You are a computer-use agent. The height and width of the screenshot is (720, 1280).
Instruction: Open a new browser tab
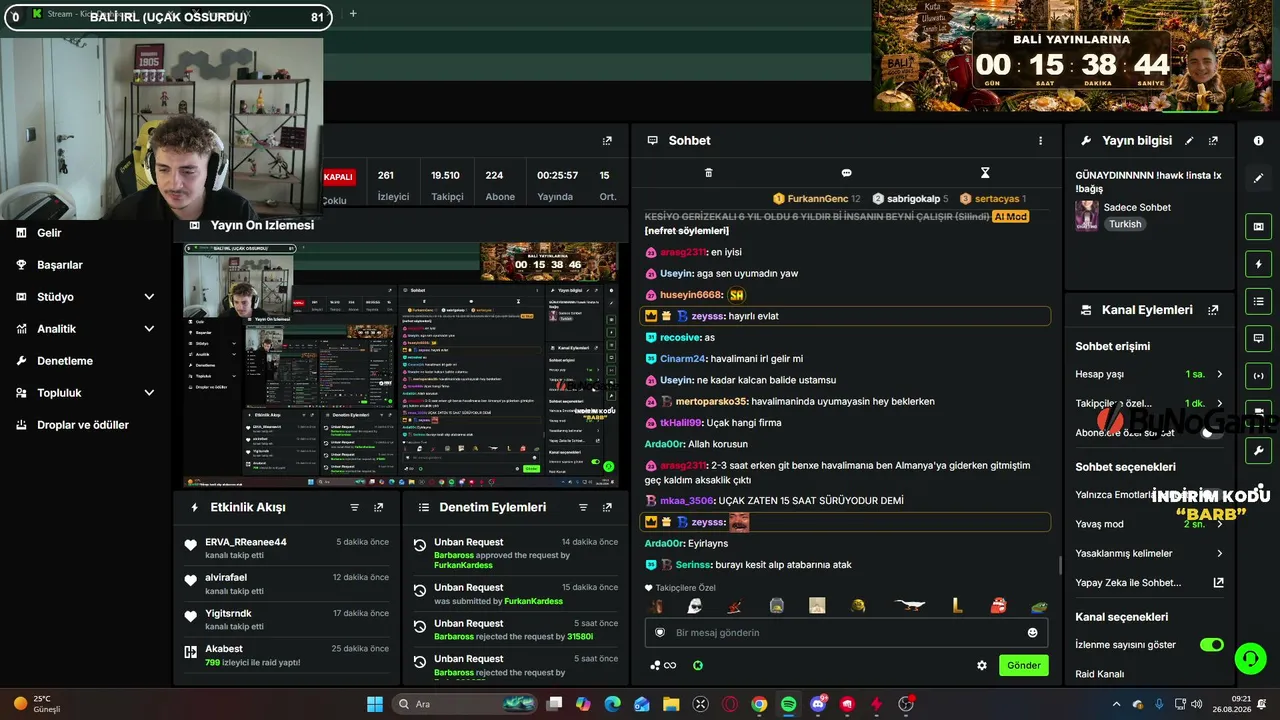point(353,14)
